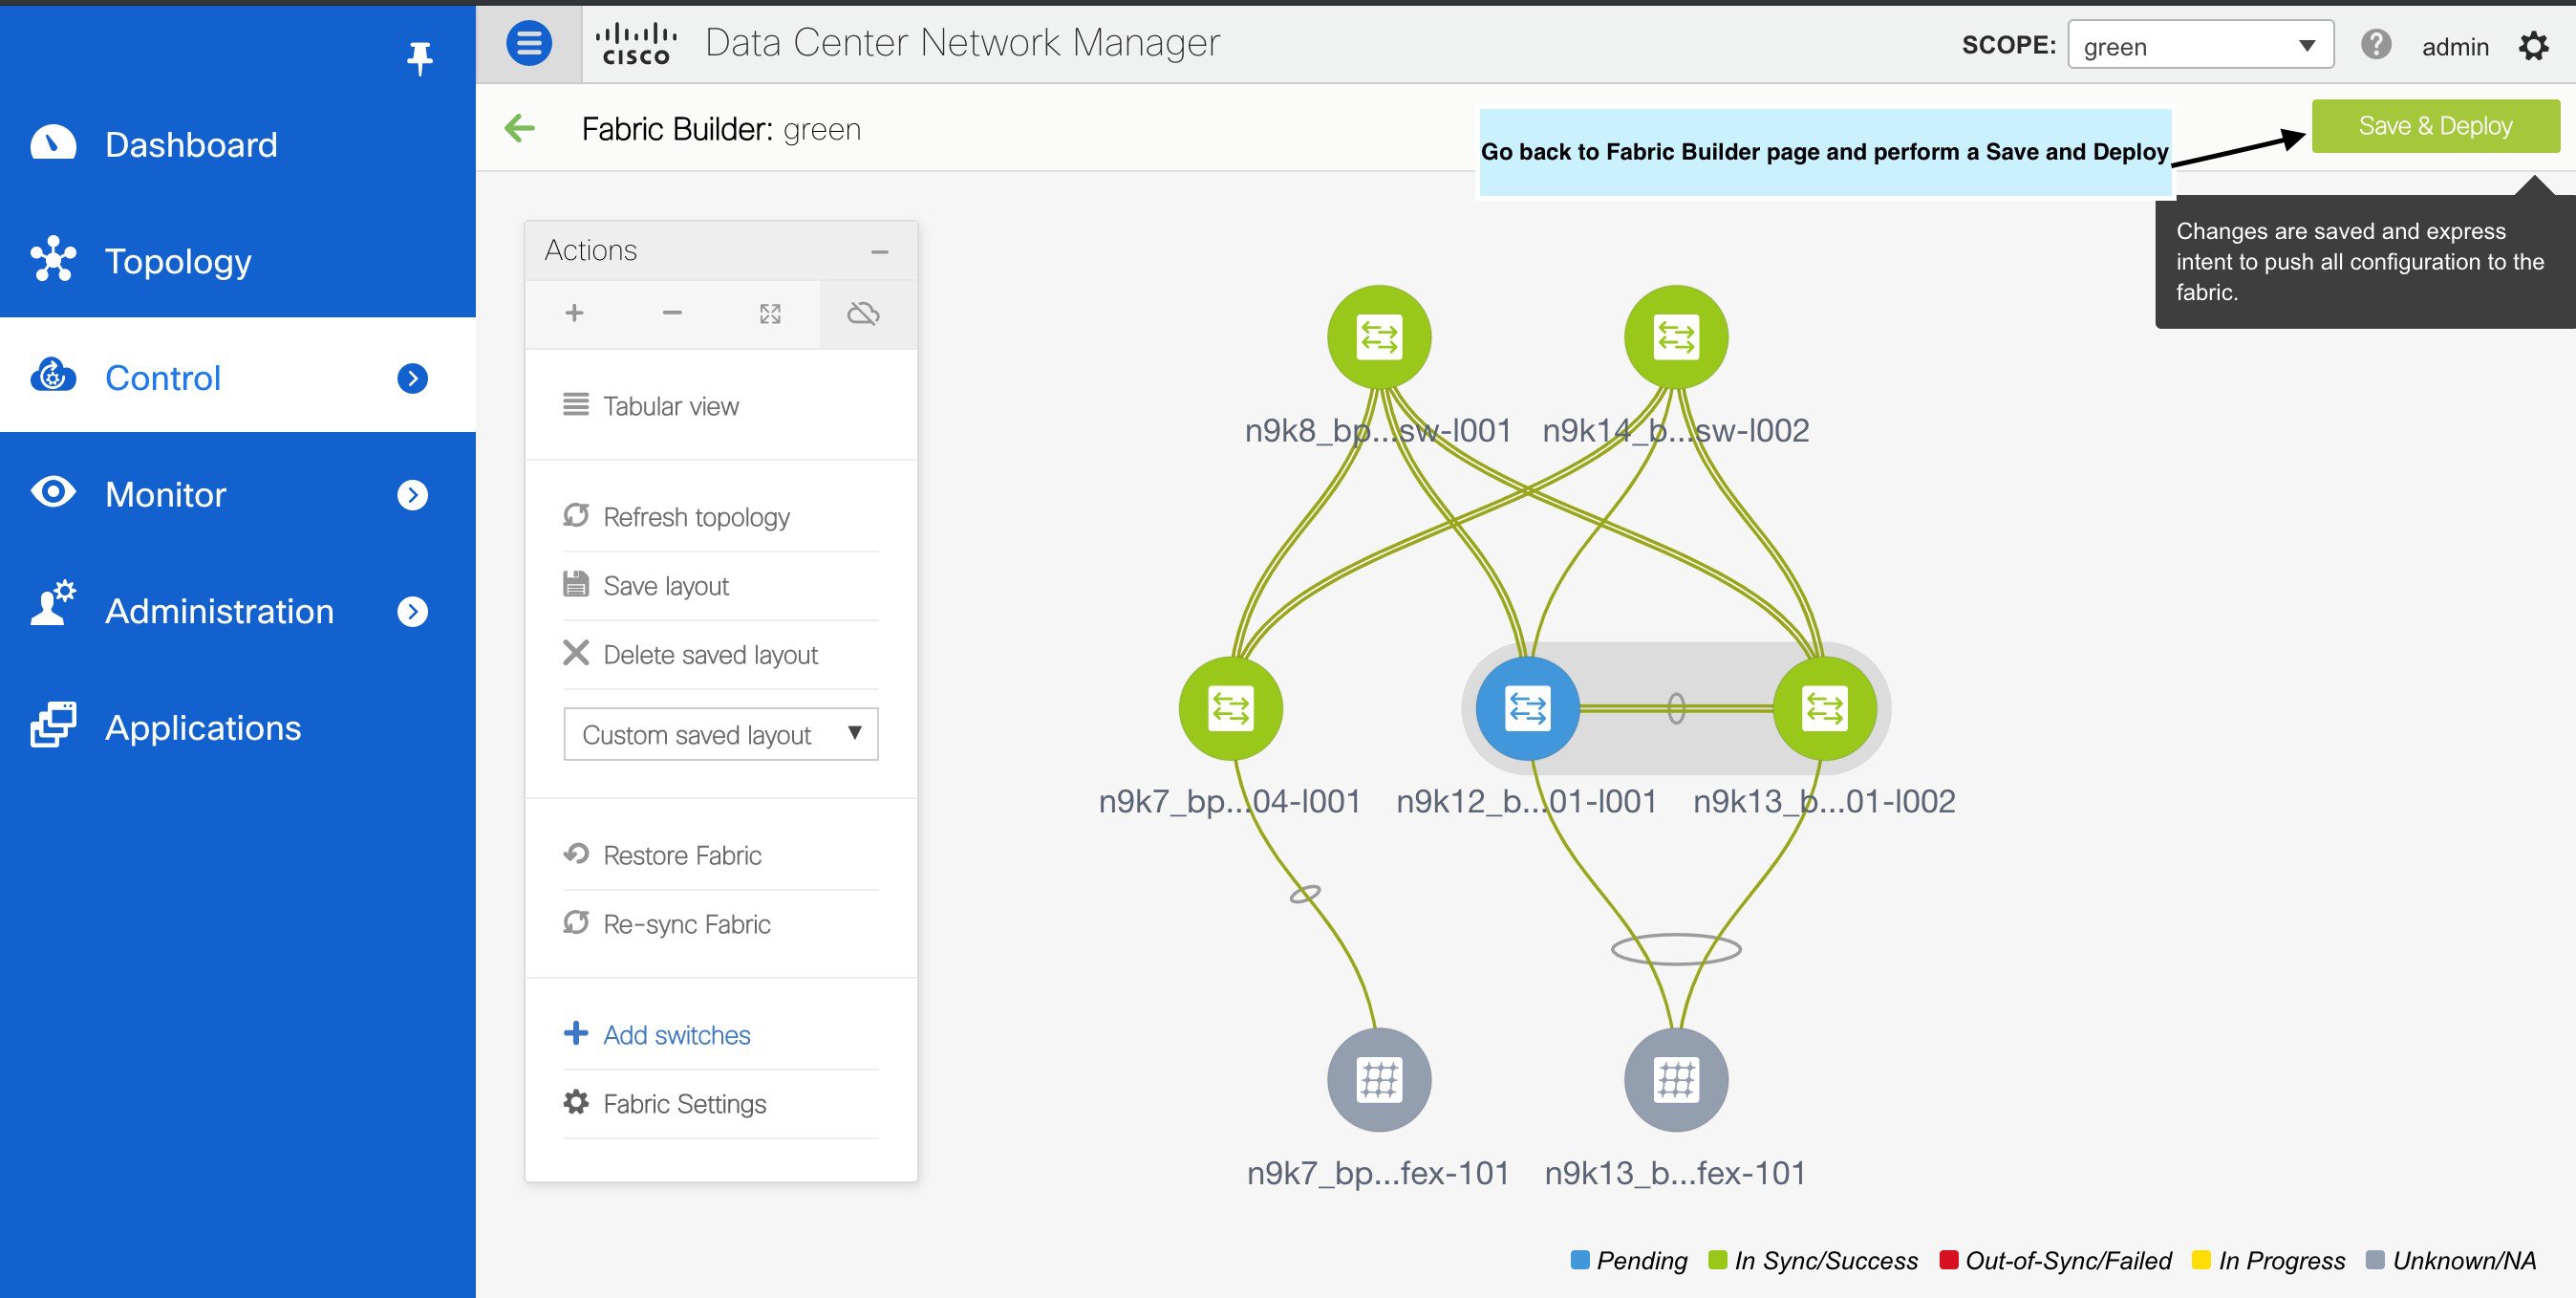The image size is (2576, 1298).
Task: Click Restore Fabric
Action: (663, 855)
